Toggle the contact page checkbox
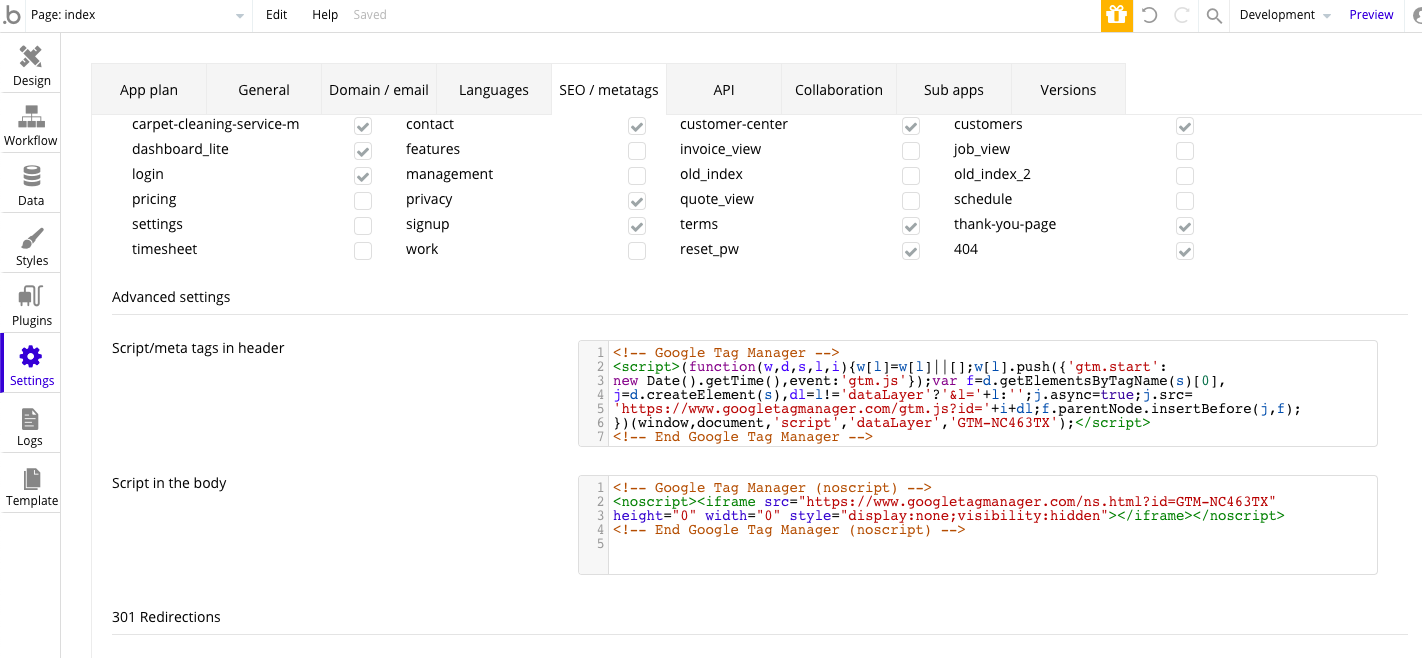 (637, 126)
